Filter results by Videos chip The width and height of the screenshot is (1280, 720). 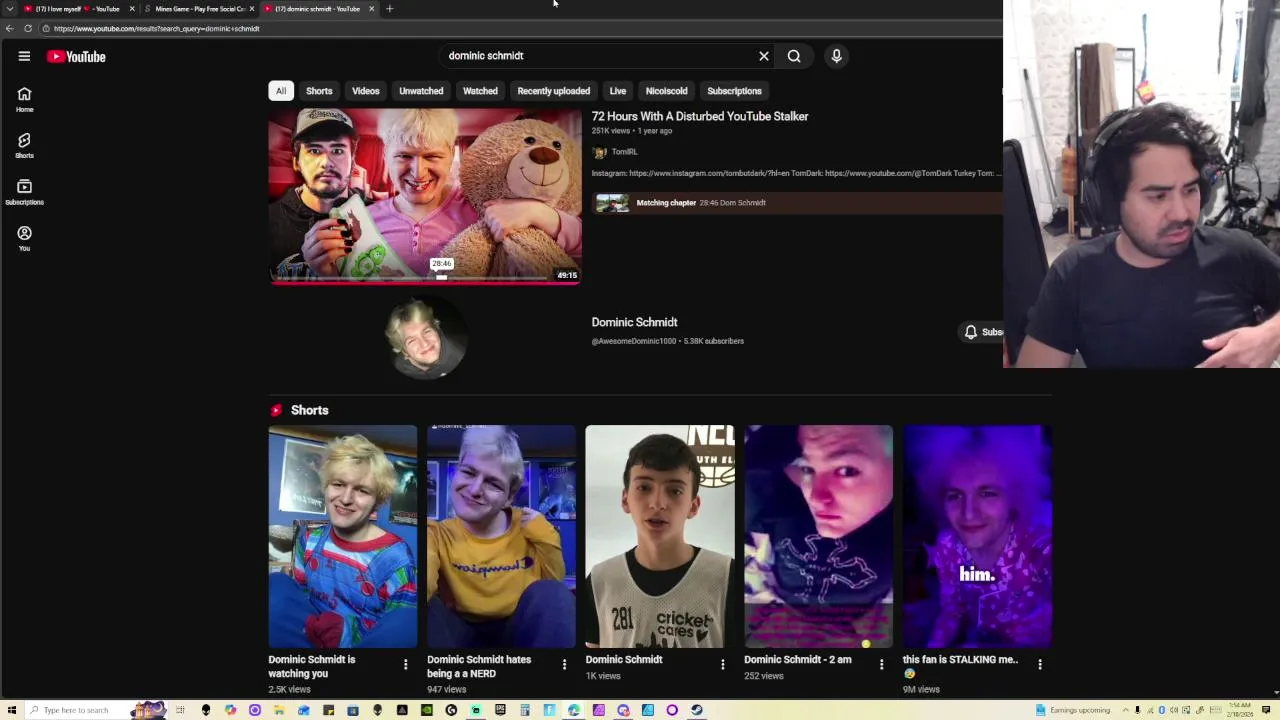pos(366,91)
